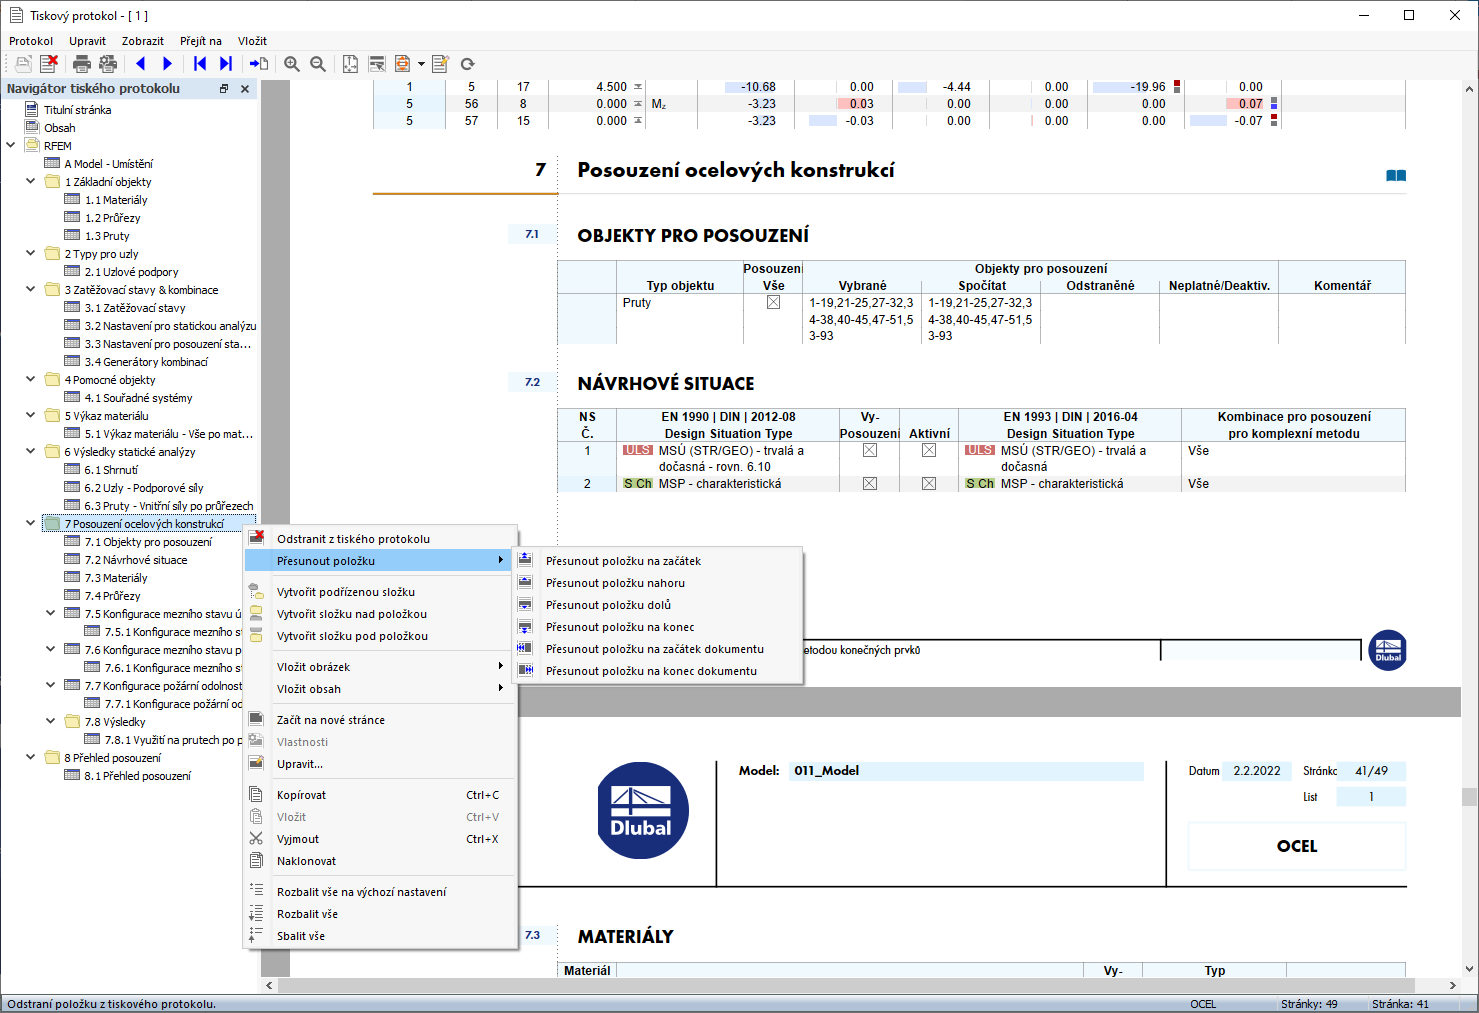Click the round Dlubal logo on page header
The height and width of the screenshot is (1013, 1479).
click(x=642, y=811)
